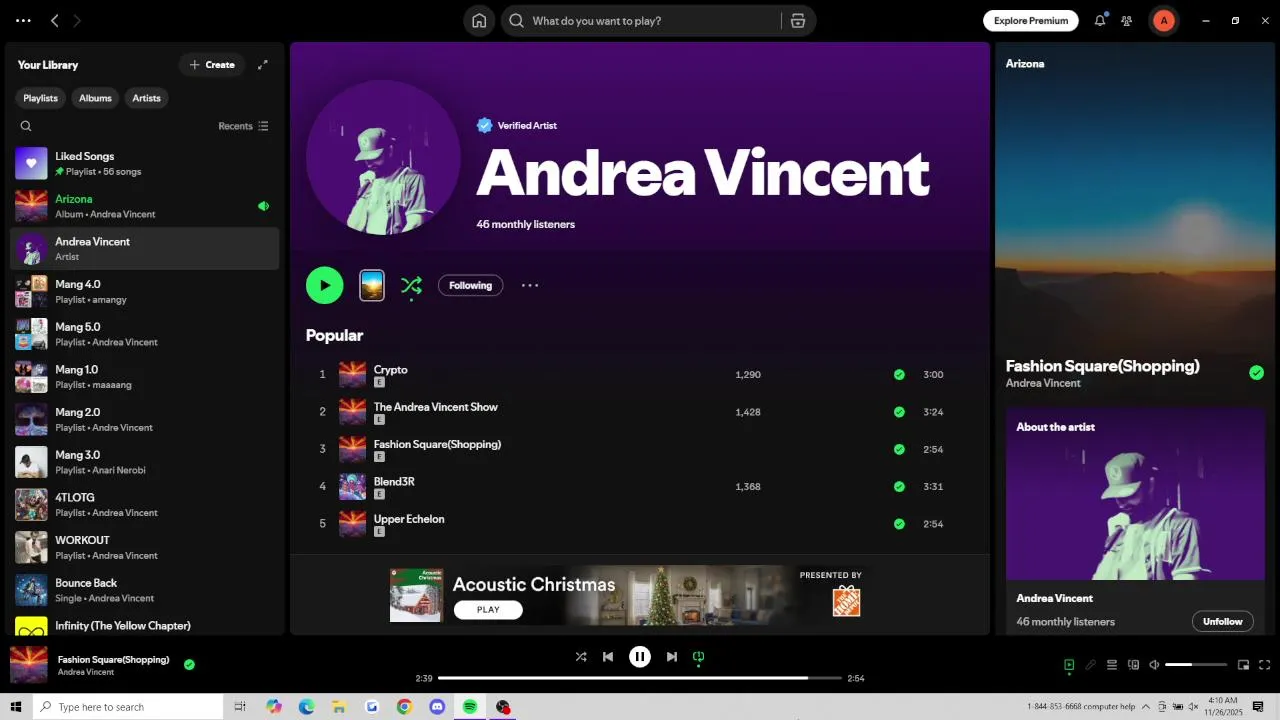Click PLAY on Acoustic Christmas ad

point(488,609)
